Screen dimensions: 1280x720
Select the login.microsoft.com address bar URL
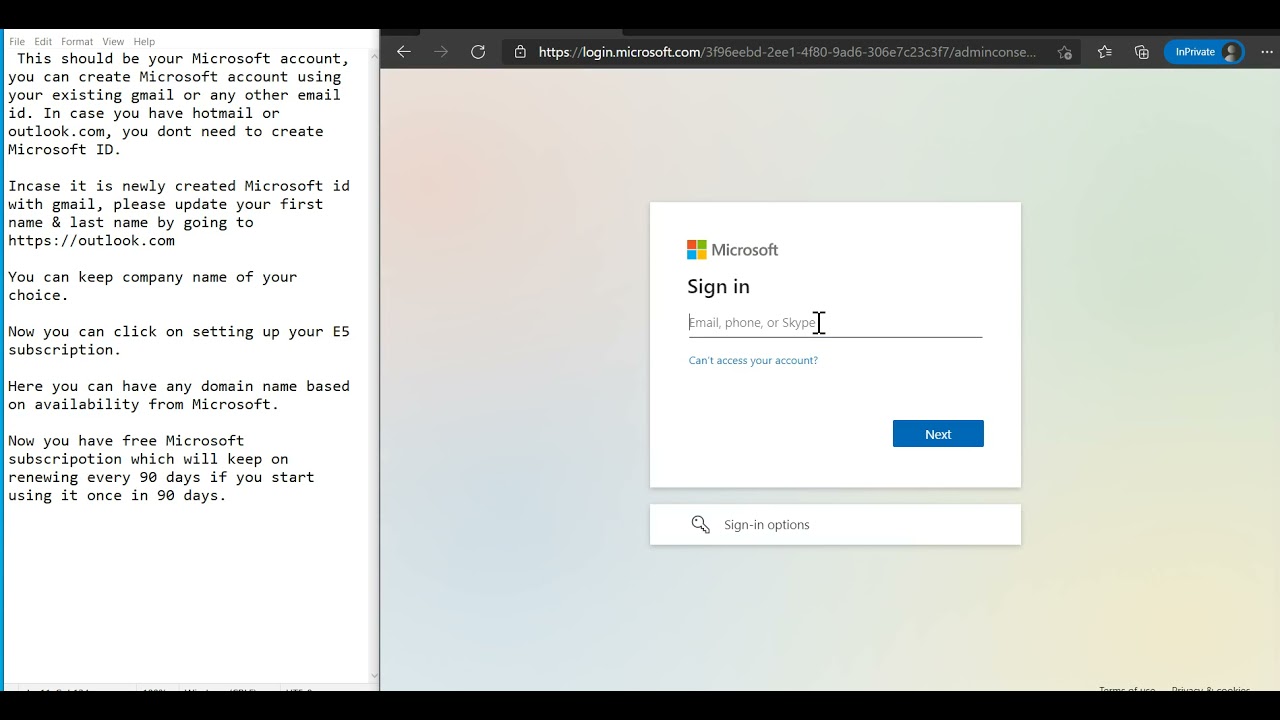788,52
